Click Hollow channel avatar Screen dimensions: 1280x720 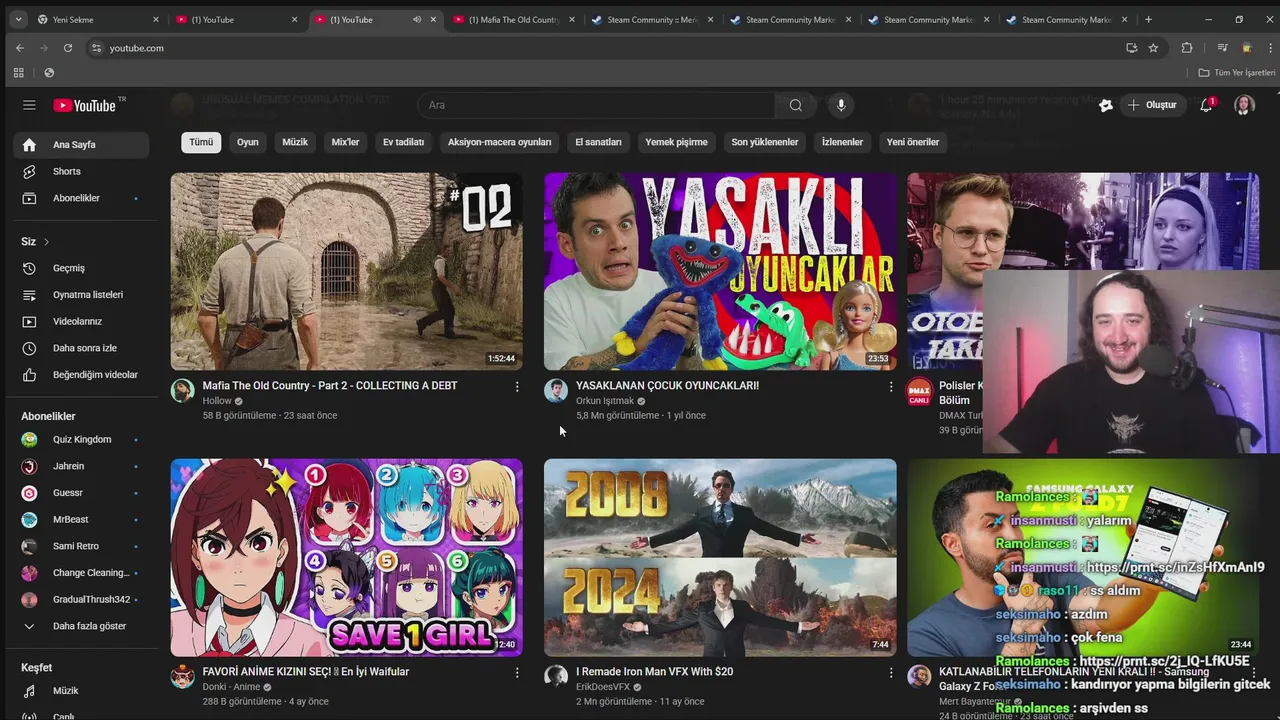(182, 391)
